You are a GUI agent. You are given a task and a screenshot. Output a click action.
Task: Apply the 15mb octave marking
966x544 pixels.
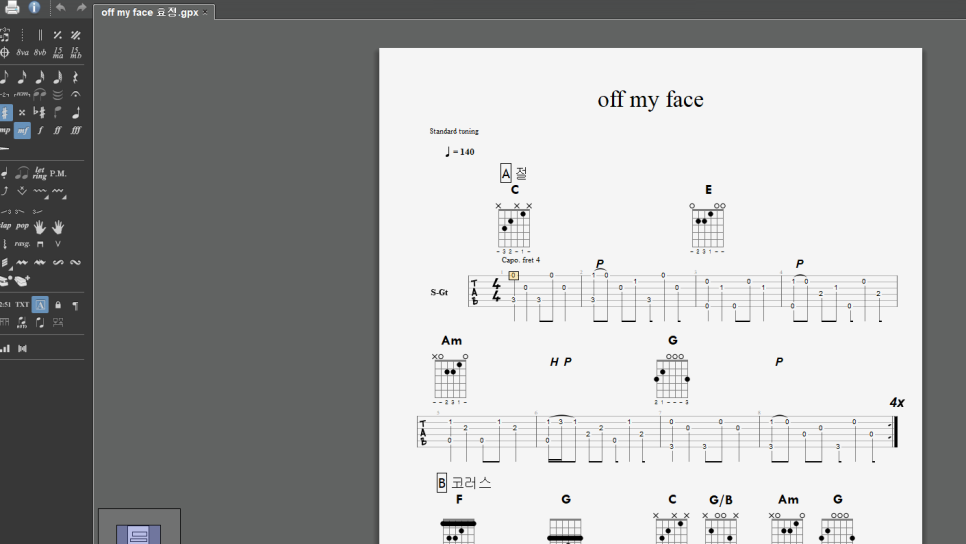[75, 52]
